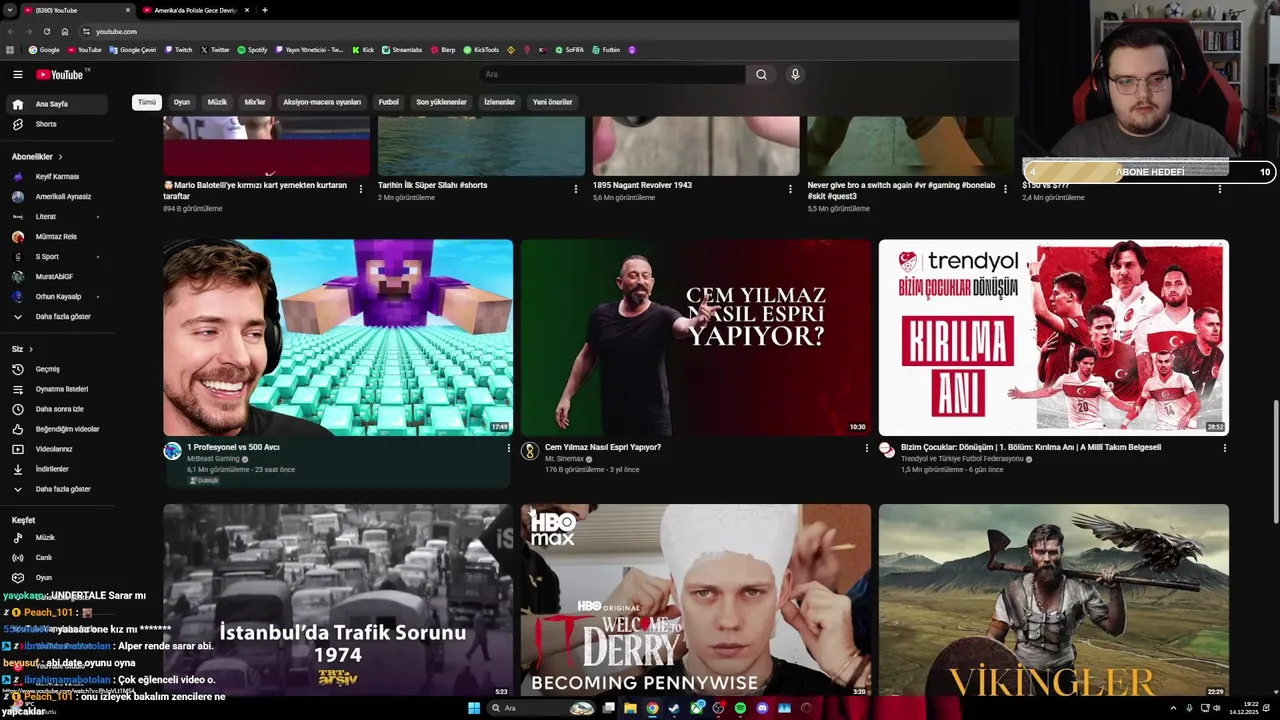Open options menu for Tarihin İlk Süper Silahı
The width and height of the screenshot is (1280, 720).
pyautogui.click(x=575, y=189)
